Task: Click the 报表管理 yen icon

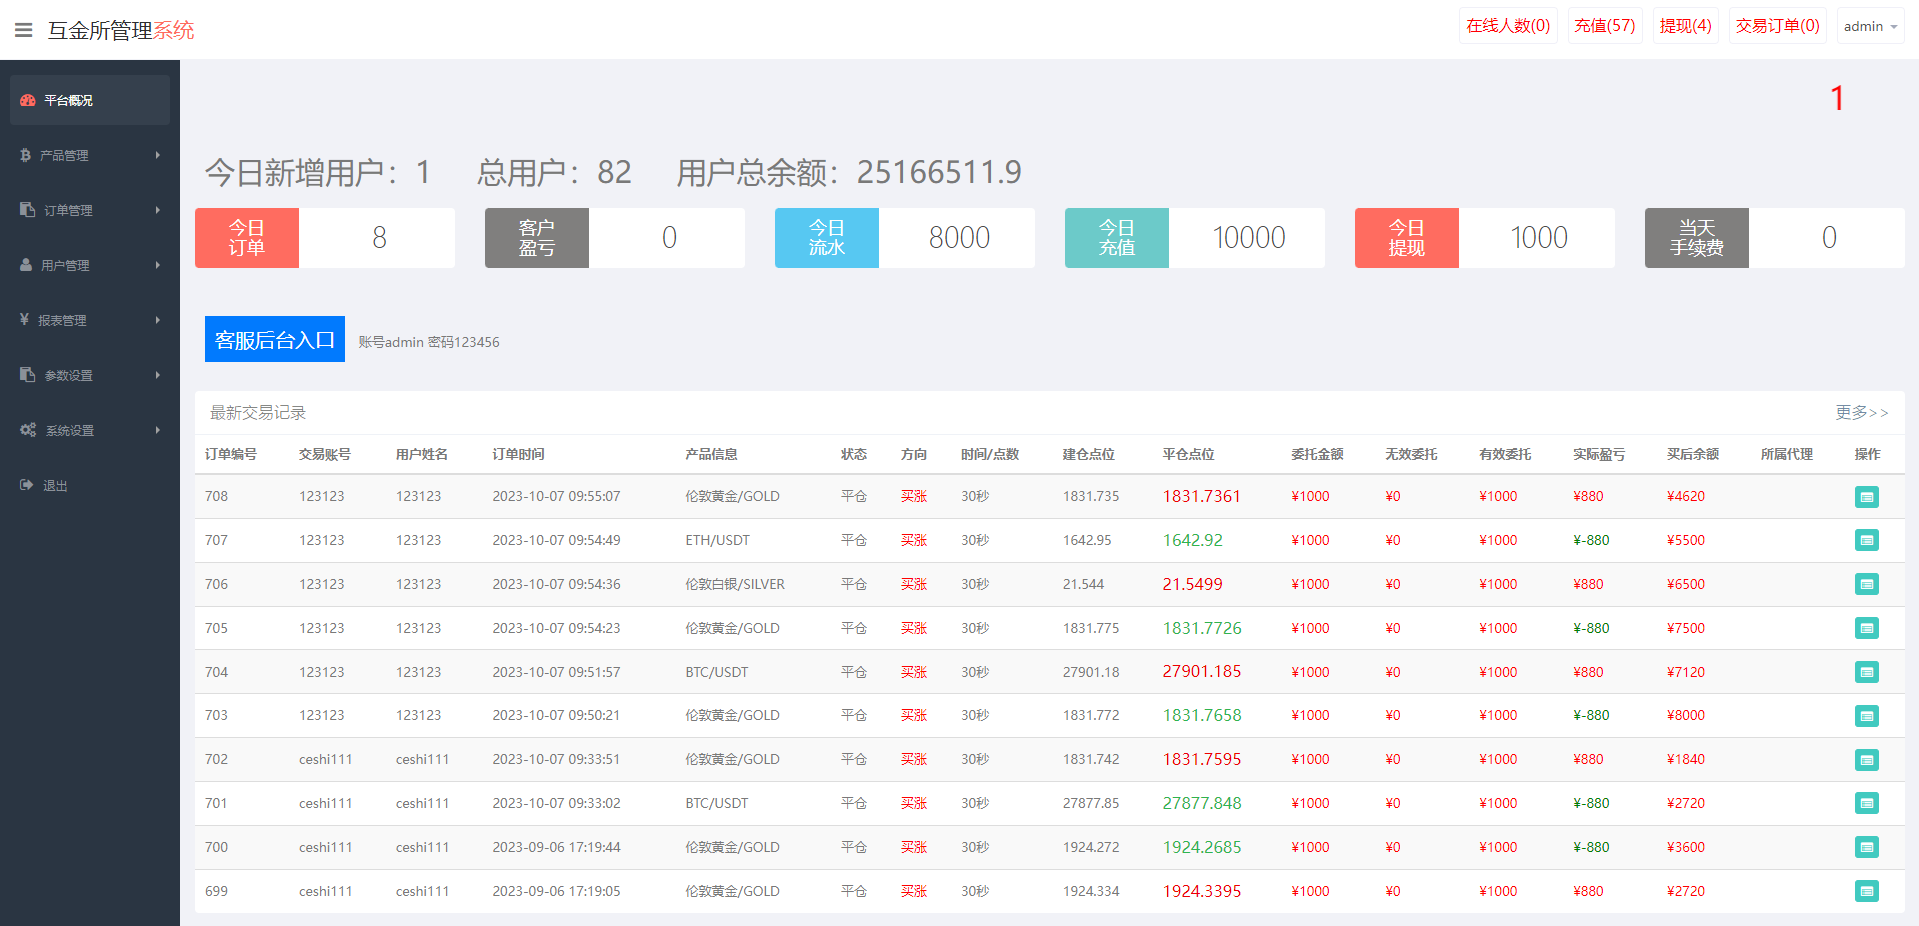Action: point(25,320)
